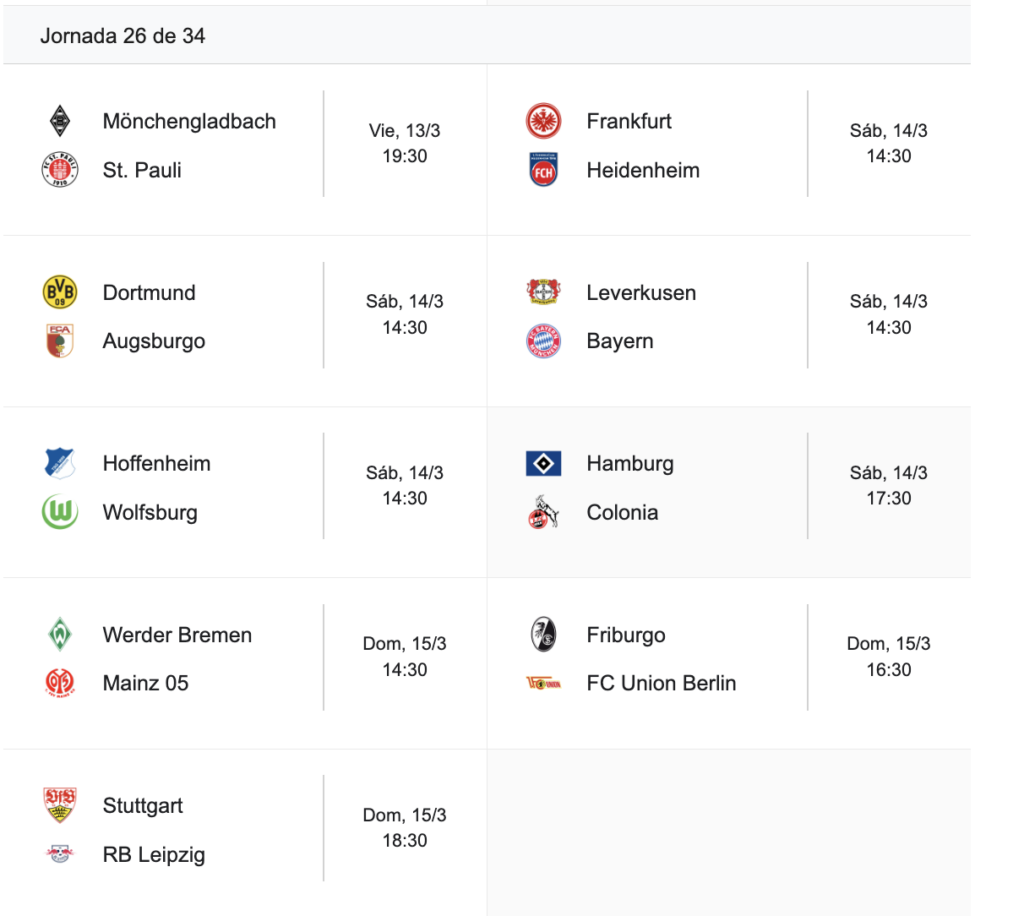
Task: Click the Mainz 05 team name
Action: (x=146, y=683)
